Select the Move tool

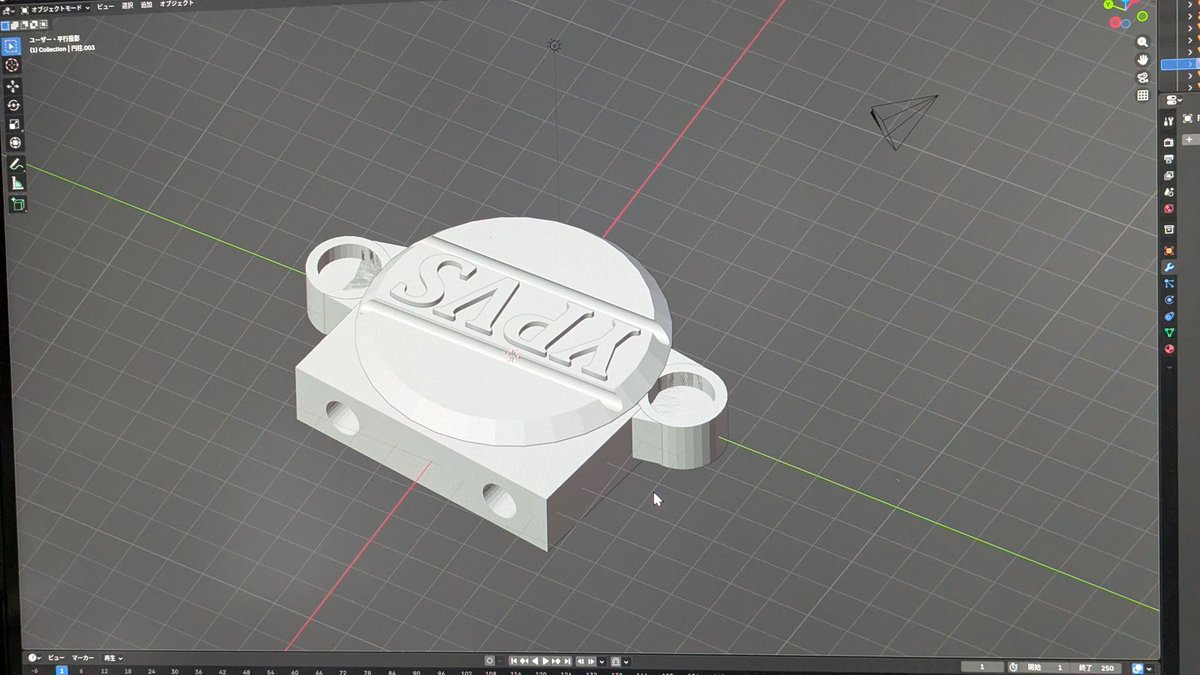coord(12,86)
